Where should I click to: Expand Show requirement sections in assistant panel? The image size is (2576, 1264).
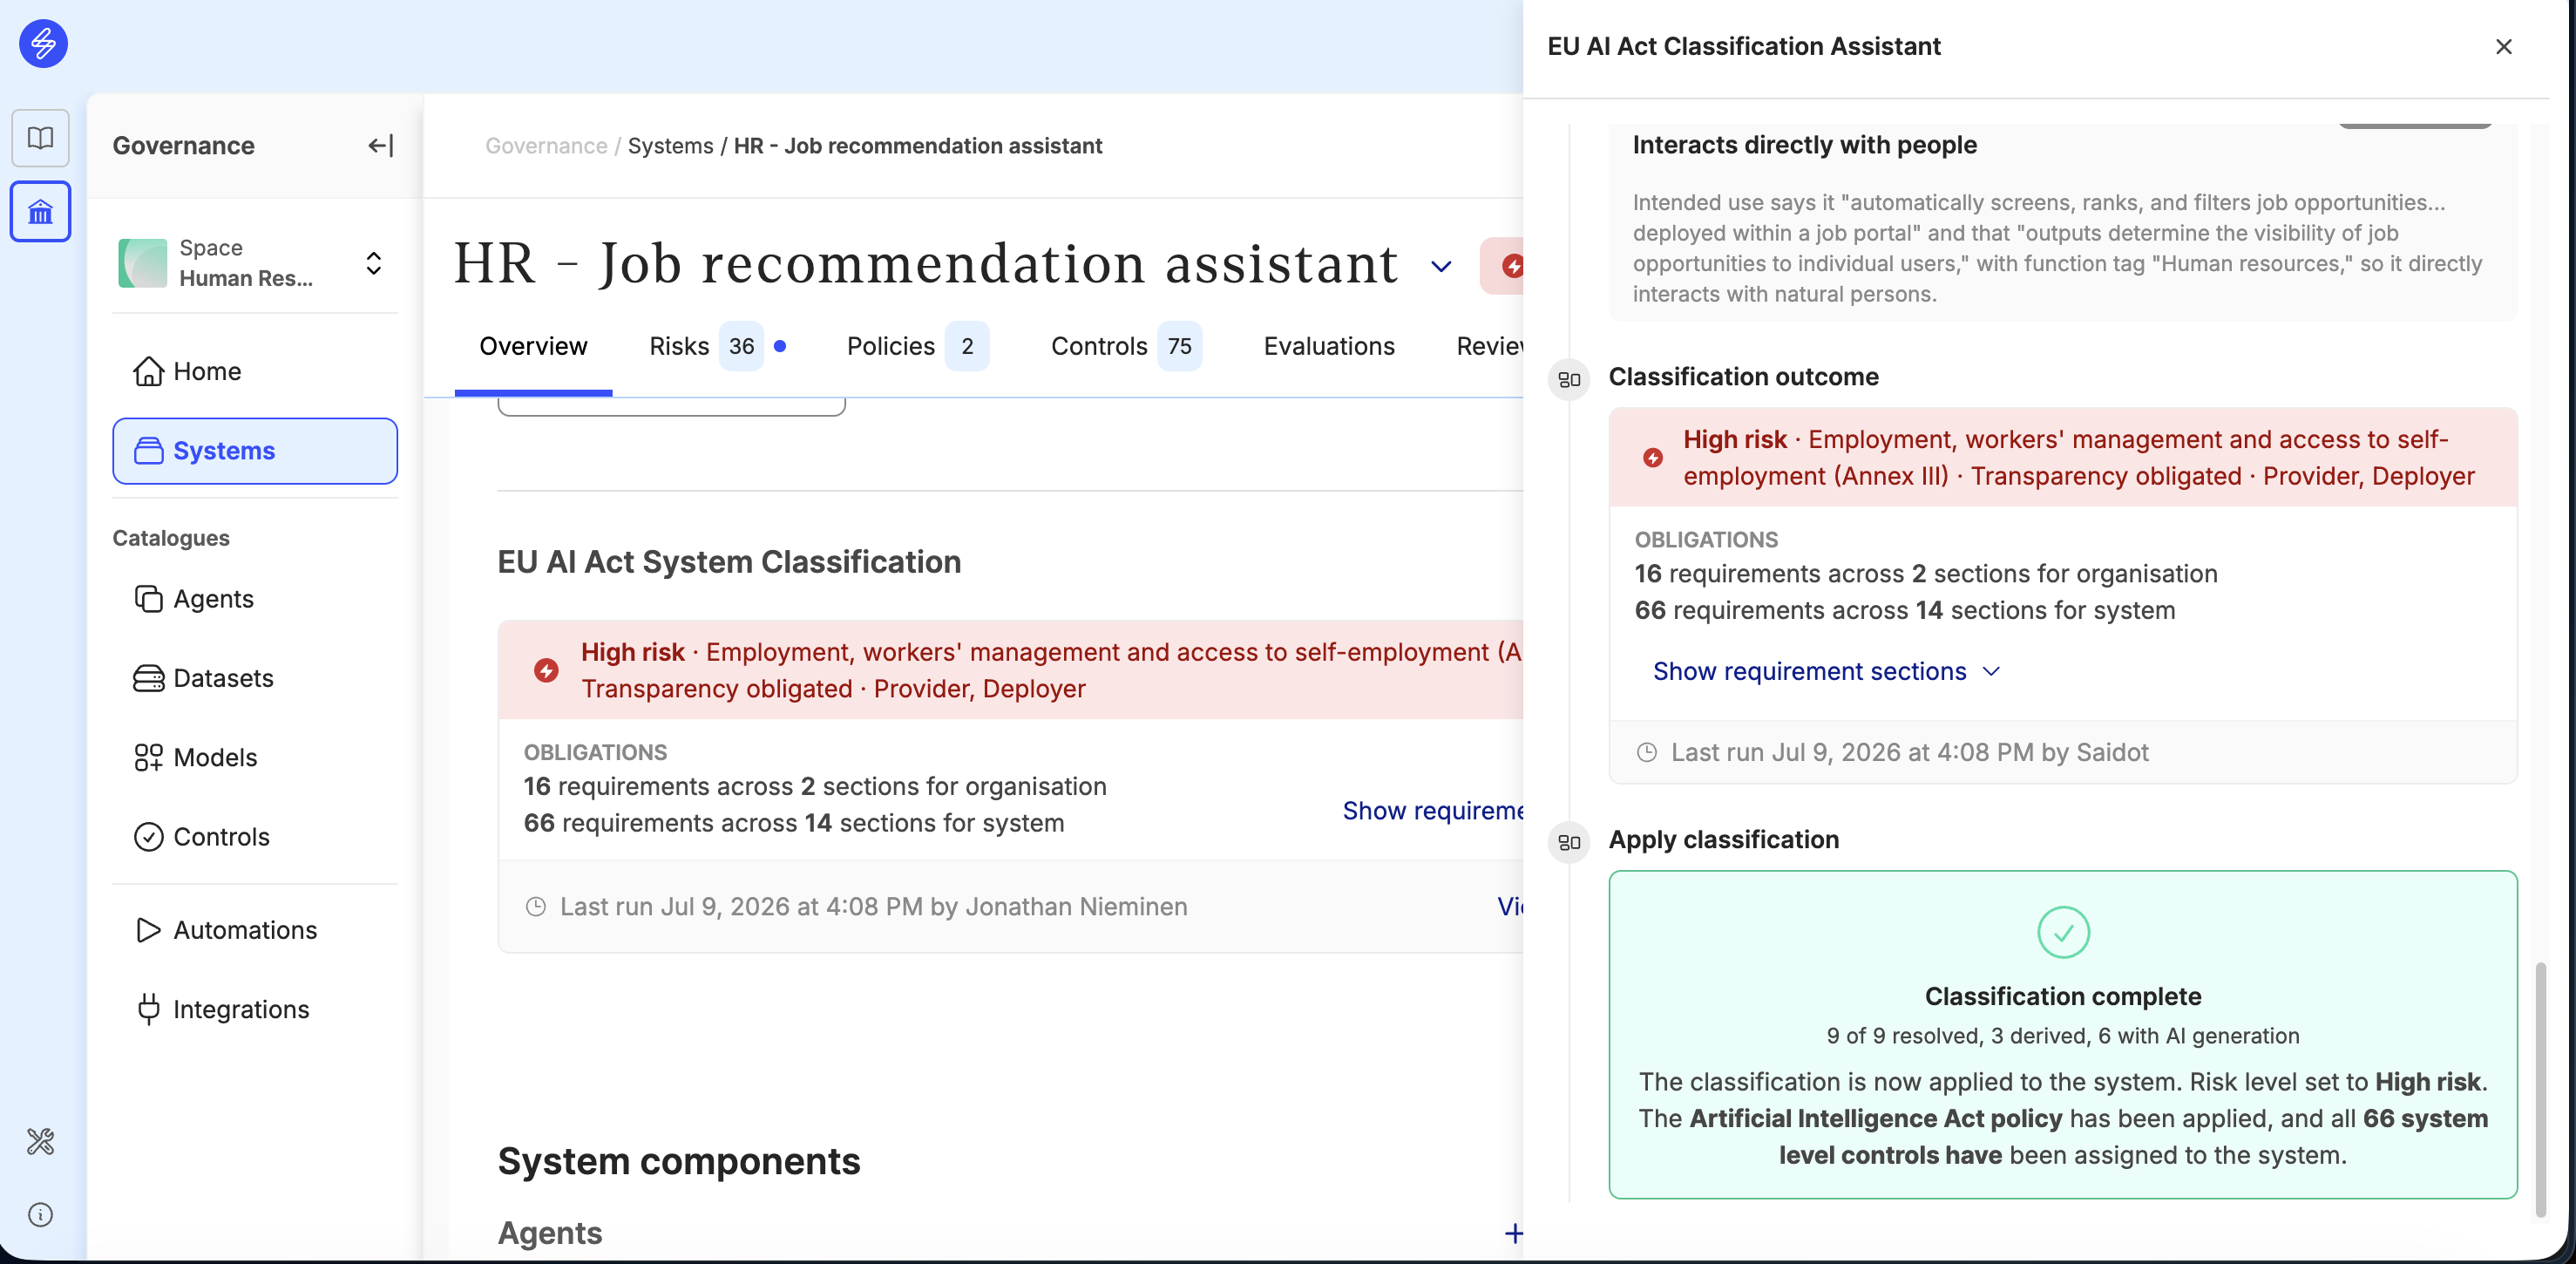(x=1826, y=671)
